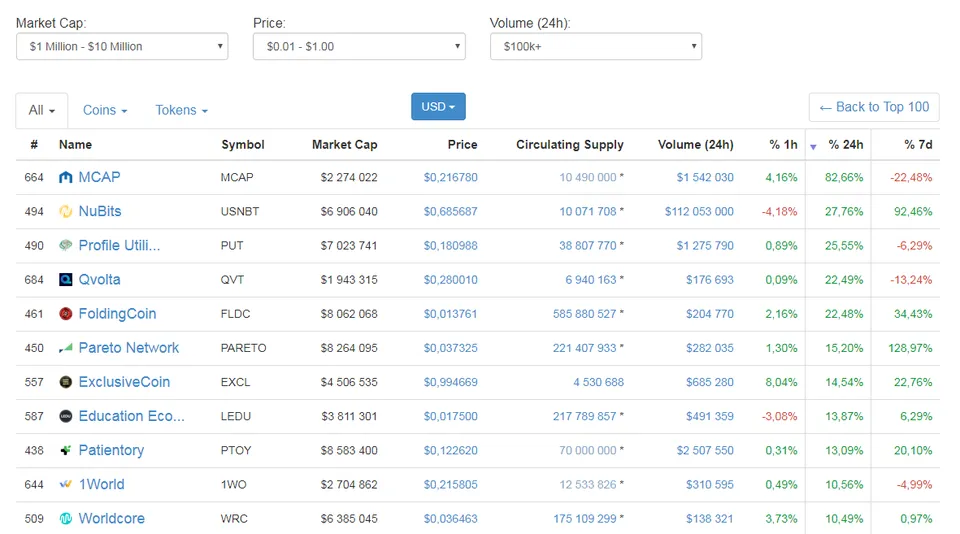Open the NuBits coin page link
The image size is (960, 534).
coord(100,211)
